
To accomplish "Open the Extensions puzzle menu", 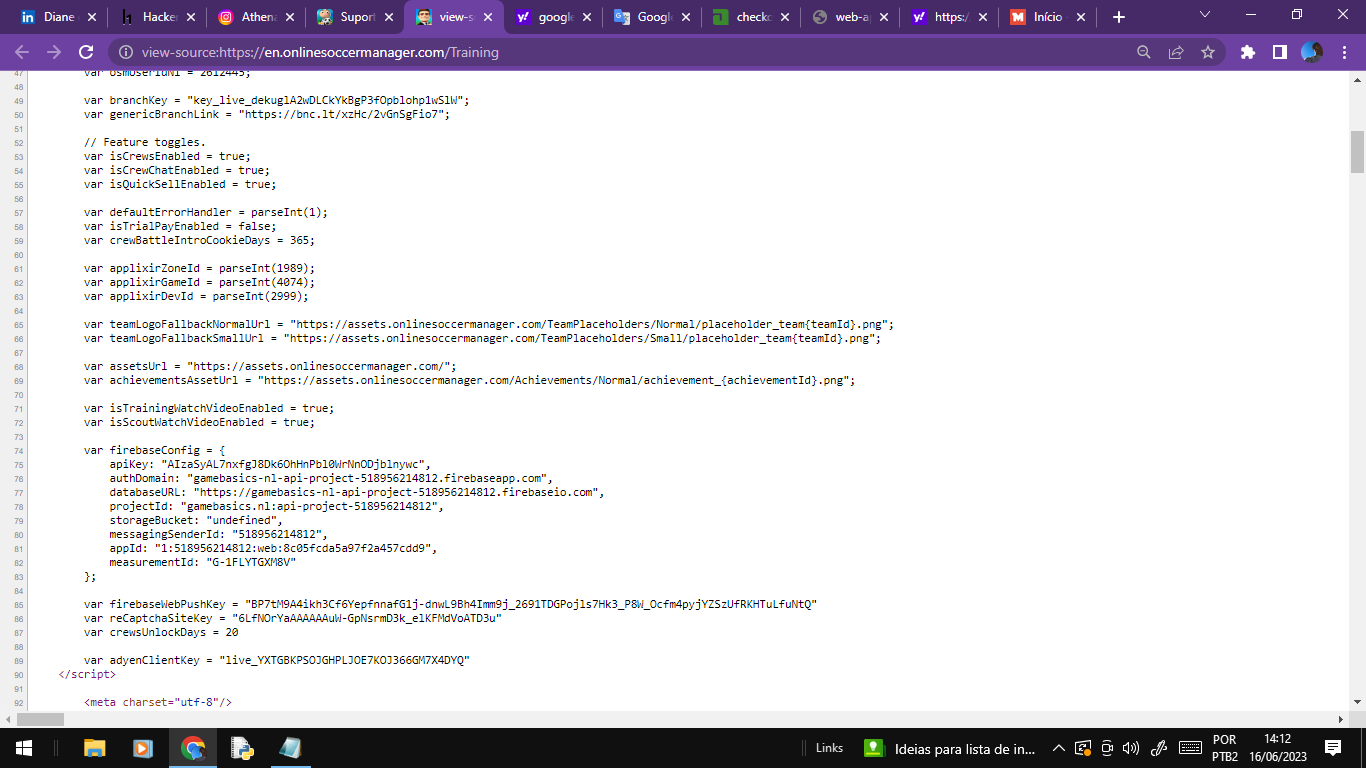I will (1247, 52).
